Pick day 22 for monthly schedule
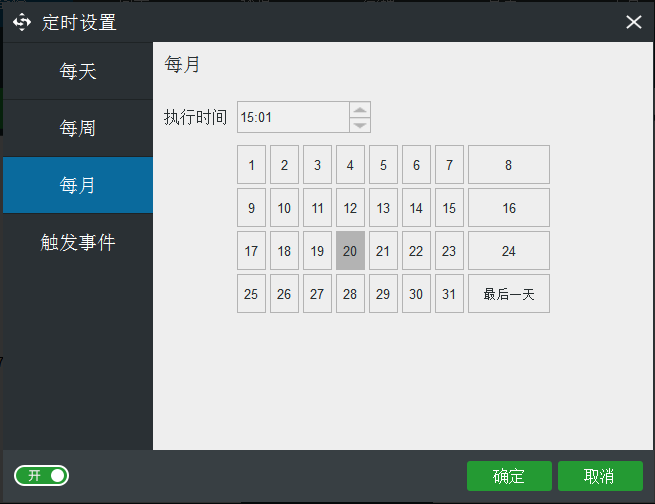Image resolution: width=655 pixels, height=504 pixels. click(416, 251)
